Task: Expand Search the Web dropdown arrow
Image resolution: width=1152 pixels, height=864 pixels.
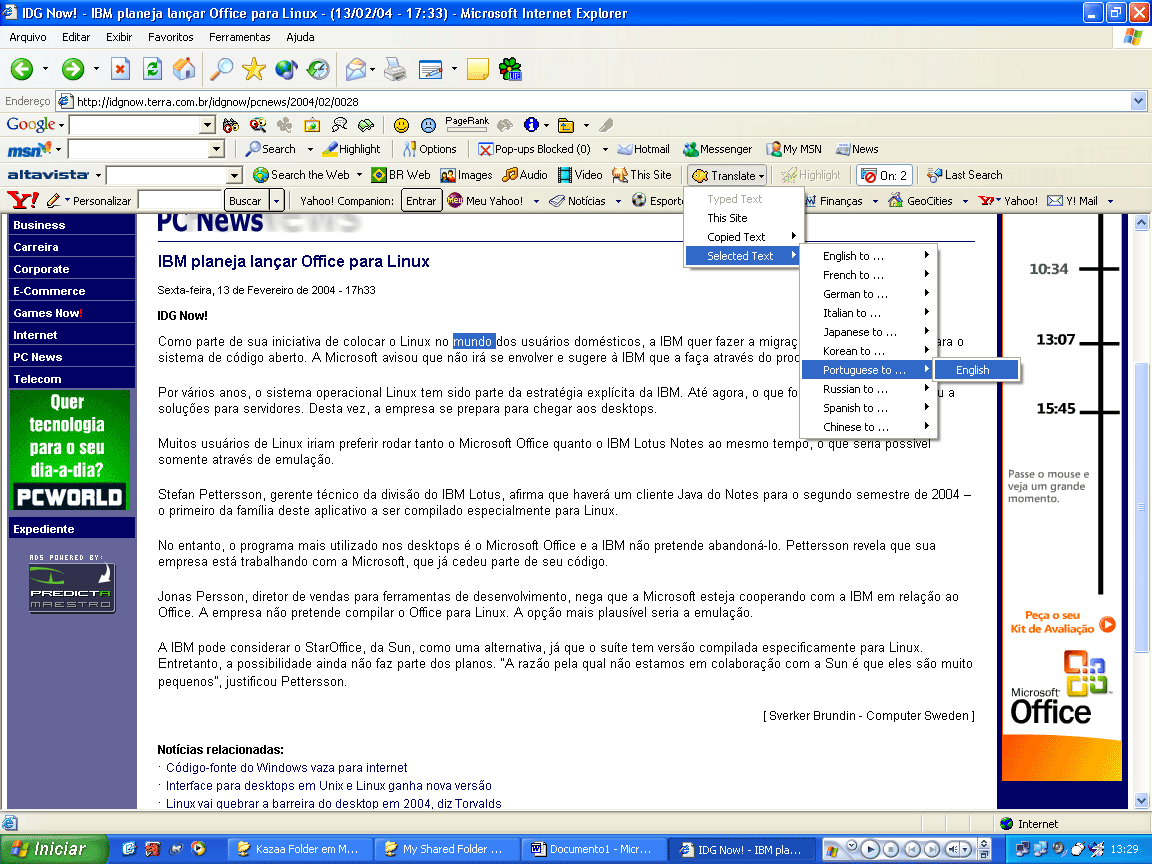Action: click(359, 175)
